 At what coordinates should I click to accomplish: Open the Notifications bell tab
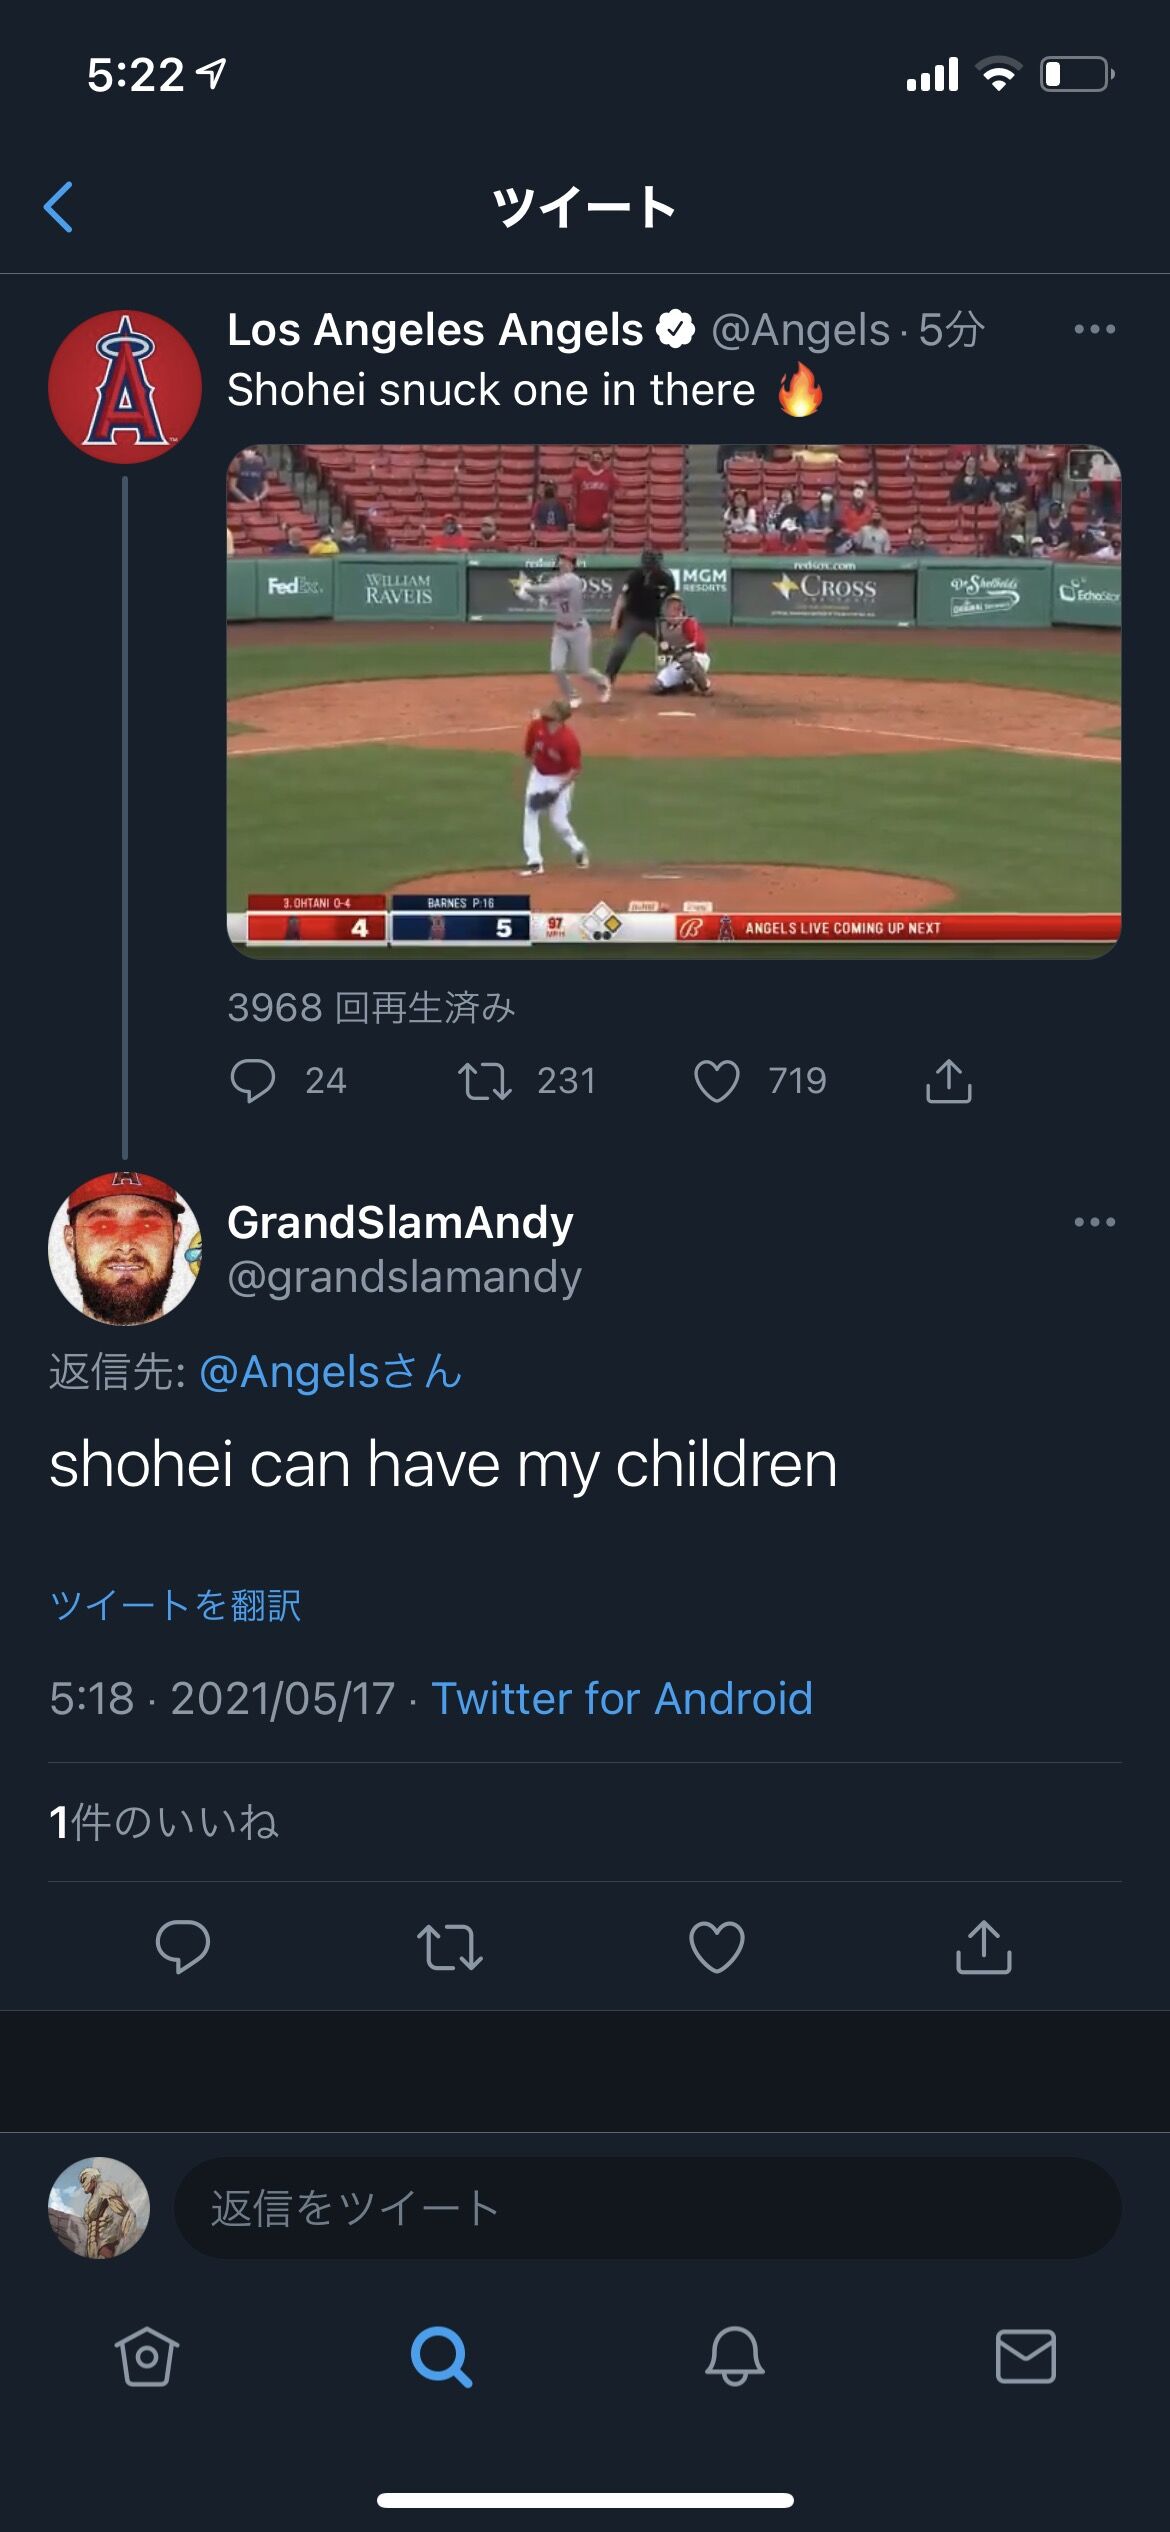(735, 2356)
